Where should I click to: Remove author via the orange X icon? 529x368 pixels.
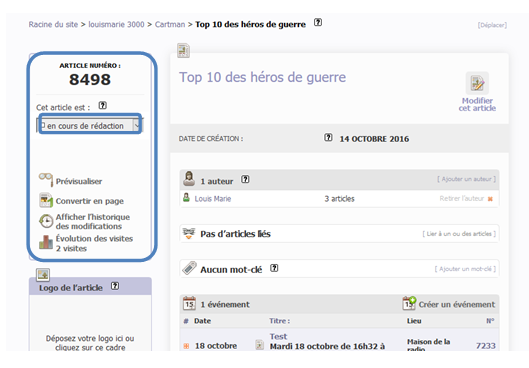coord(490,199)
